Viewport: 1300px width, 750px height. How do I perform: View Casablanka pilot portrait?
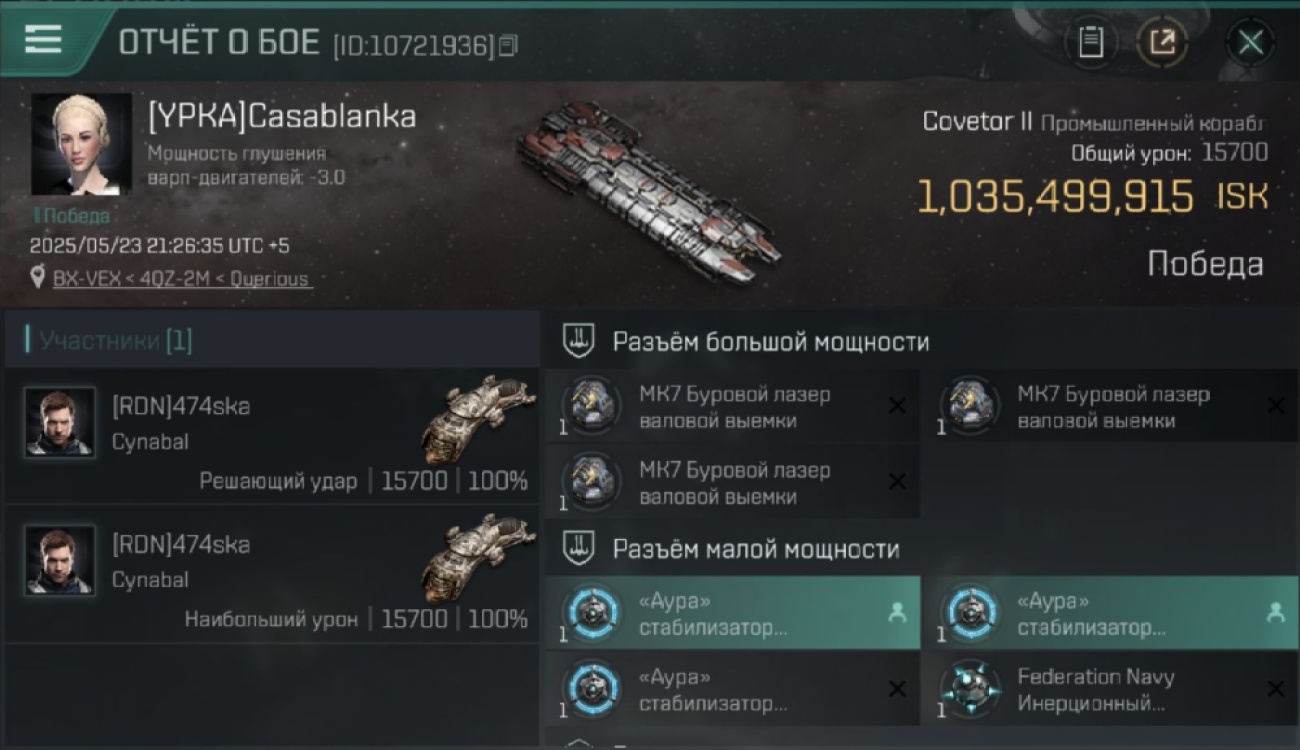81,144
